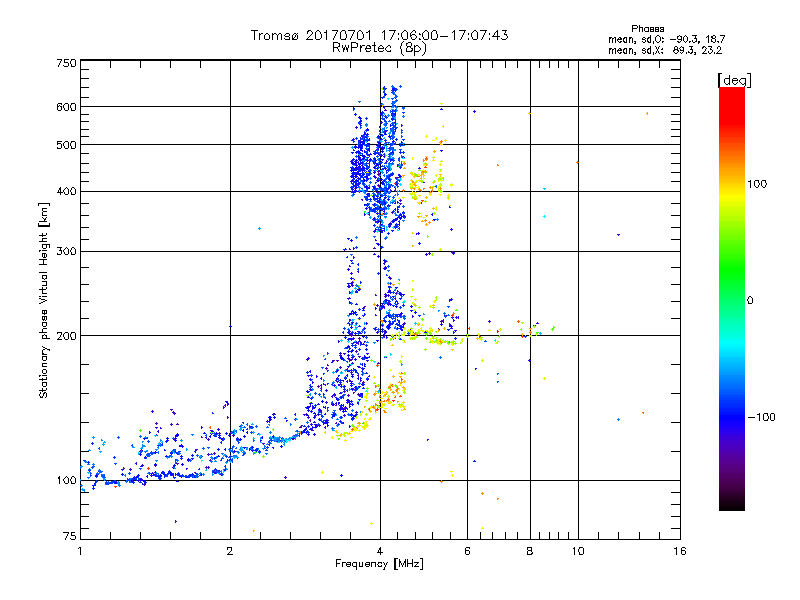
Task: Click the colorbar '0' tick label
Action: click(x=750, y=301)
